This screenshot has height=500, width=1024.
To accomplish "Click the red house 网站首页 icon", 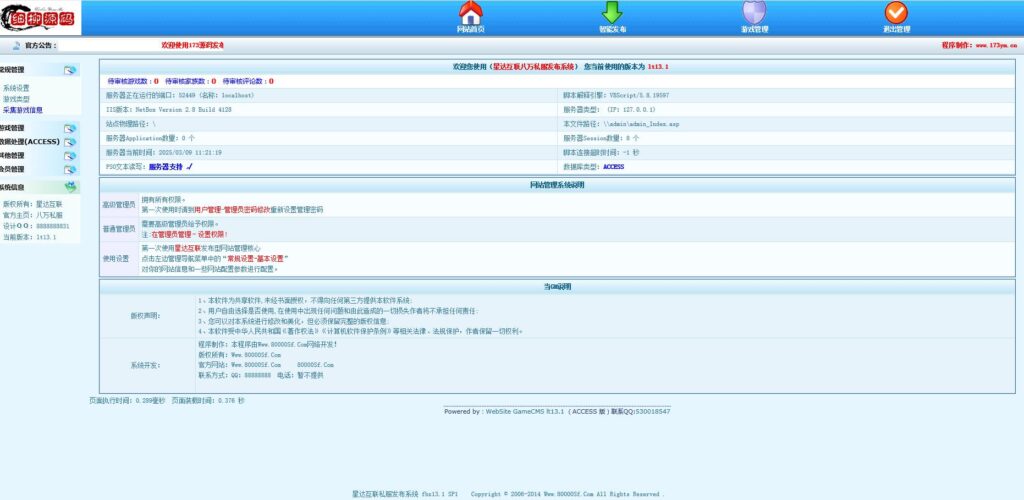I will pyautogui.click(x=470, y=13).
